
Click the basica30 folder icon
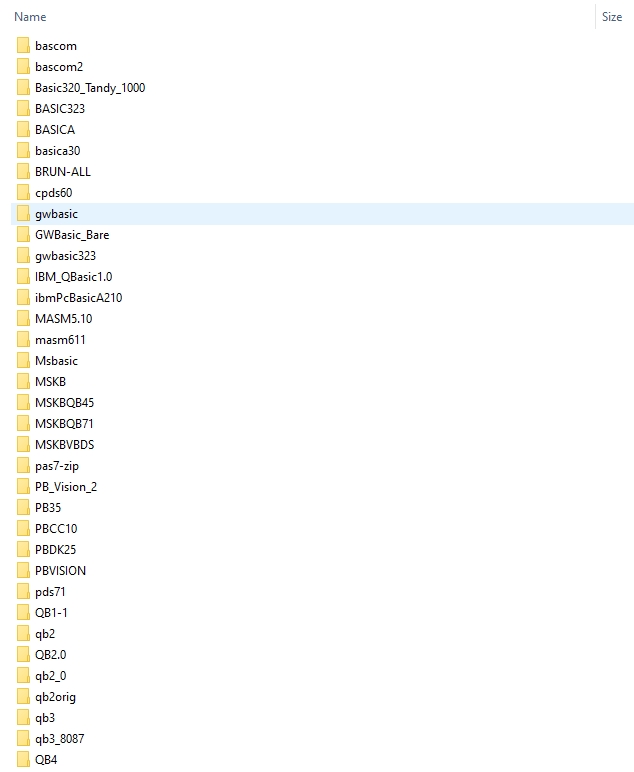(x=23, y=151)
